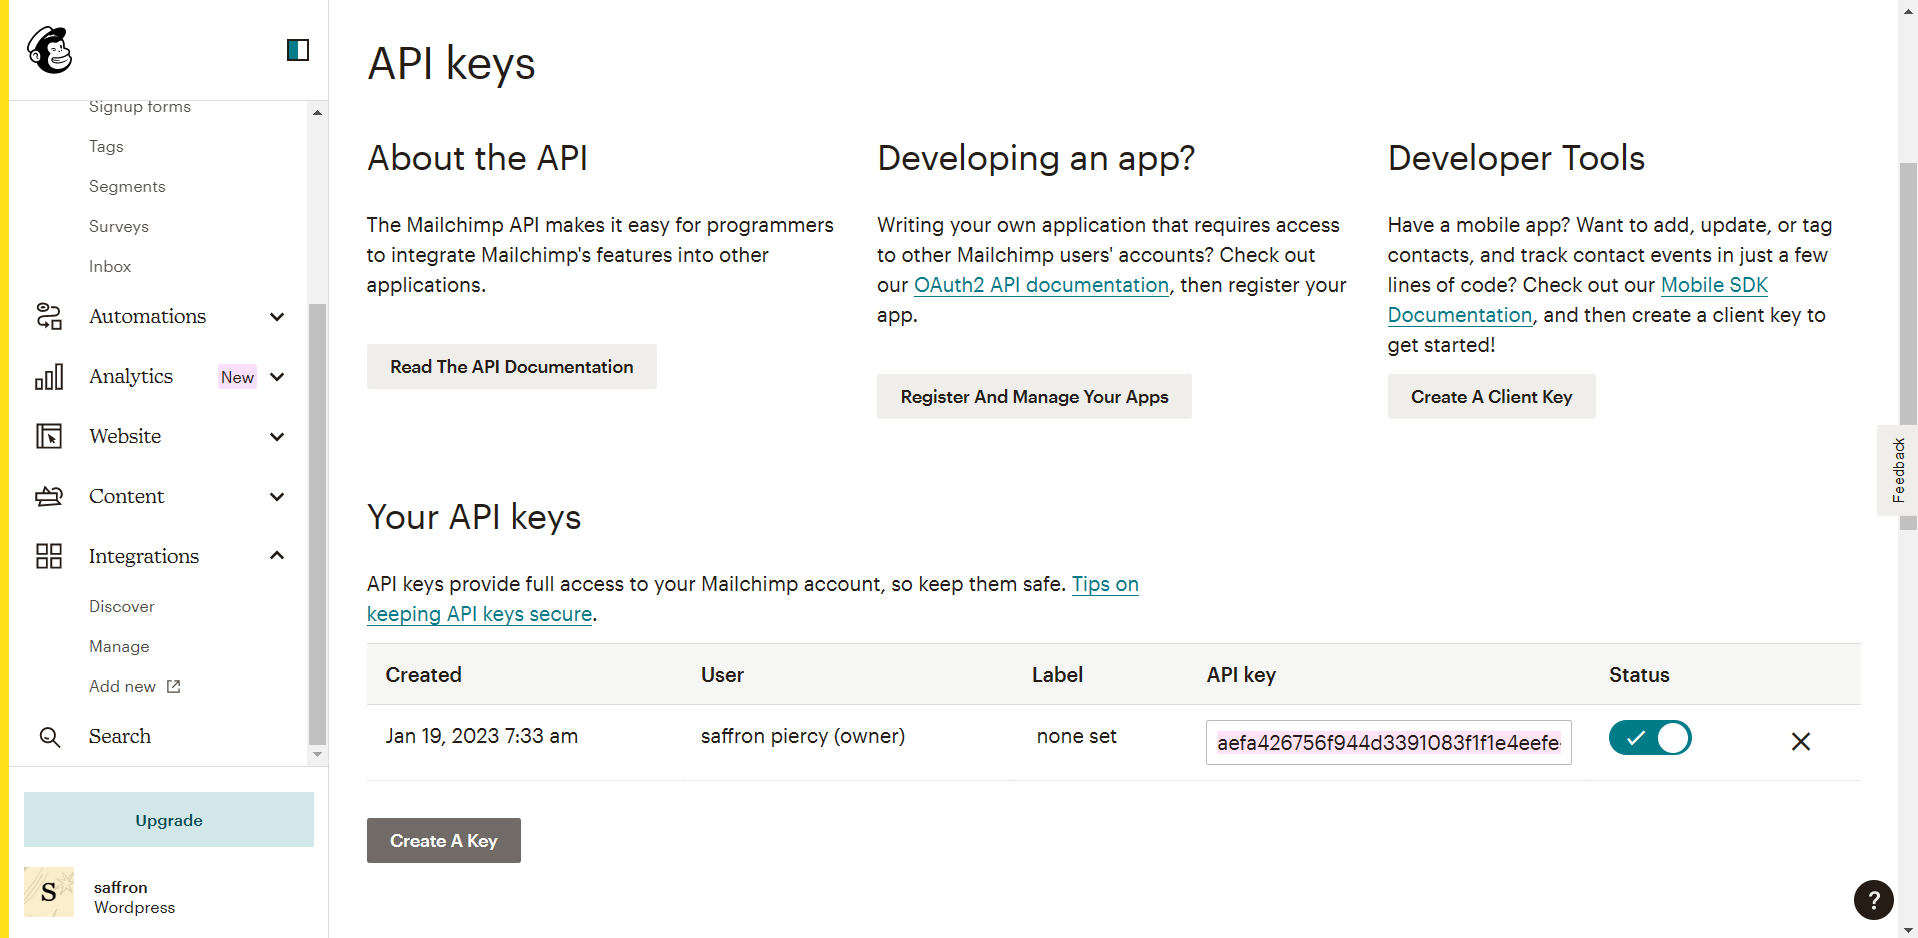Click the Analytics bar chart icon
The height and width of the screenshot is (938, 1918).
[49, 376]
